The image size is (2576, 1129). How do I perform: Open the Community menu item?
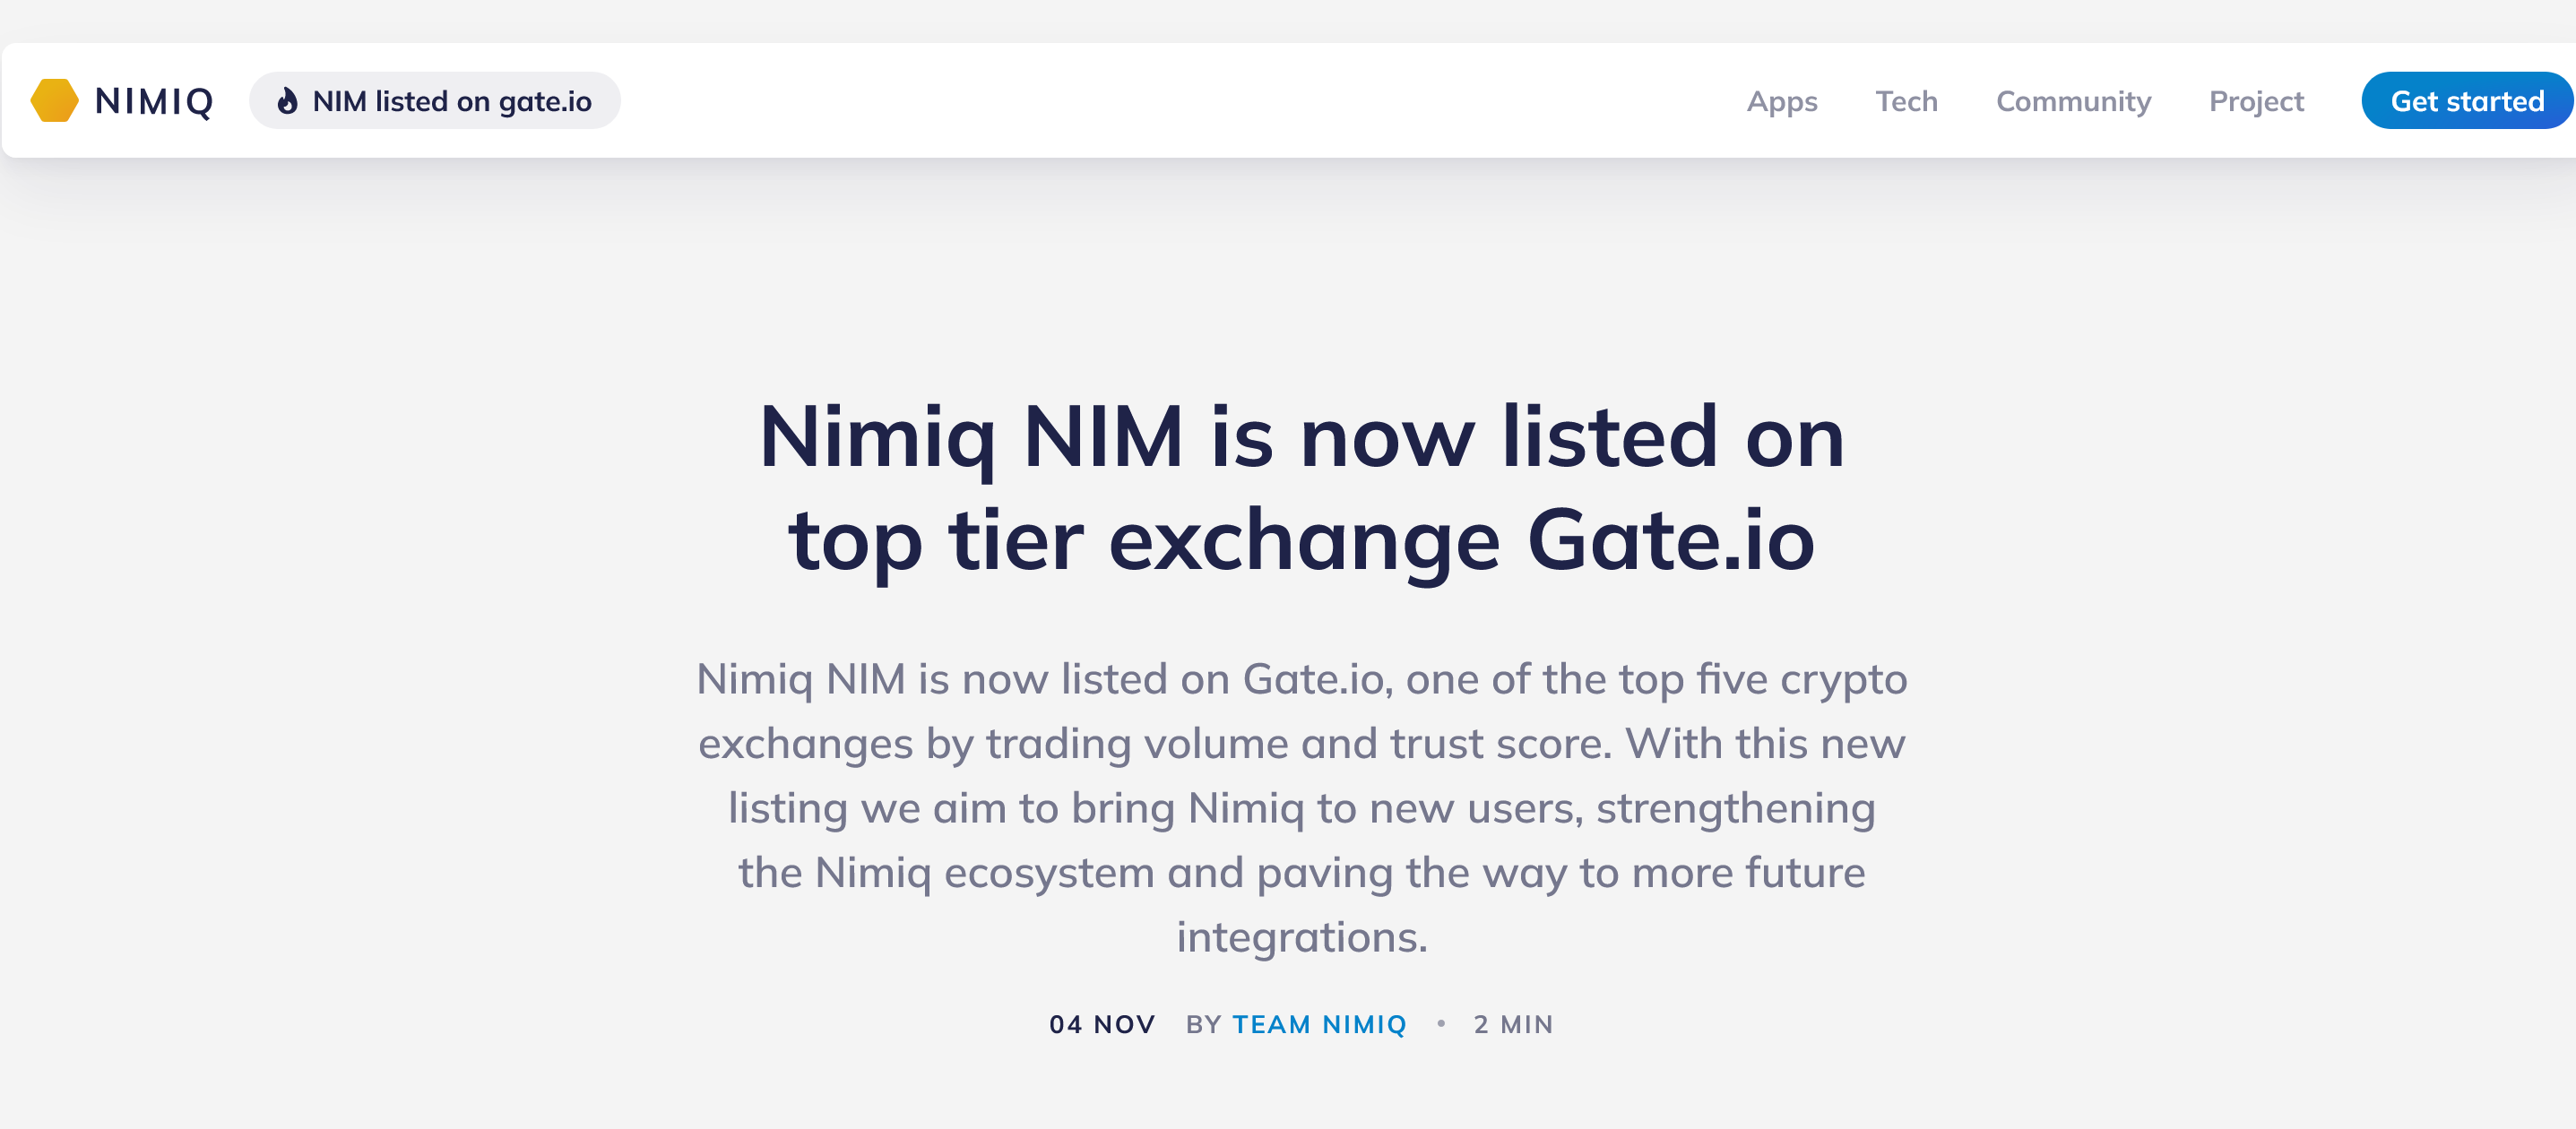click(2073, 101)
